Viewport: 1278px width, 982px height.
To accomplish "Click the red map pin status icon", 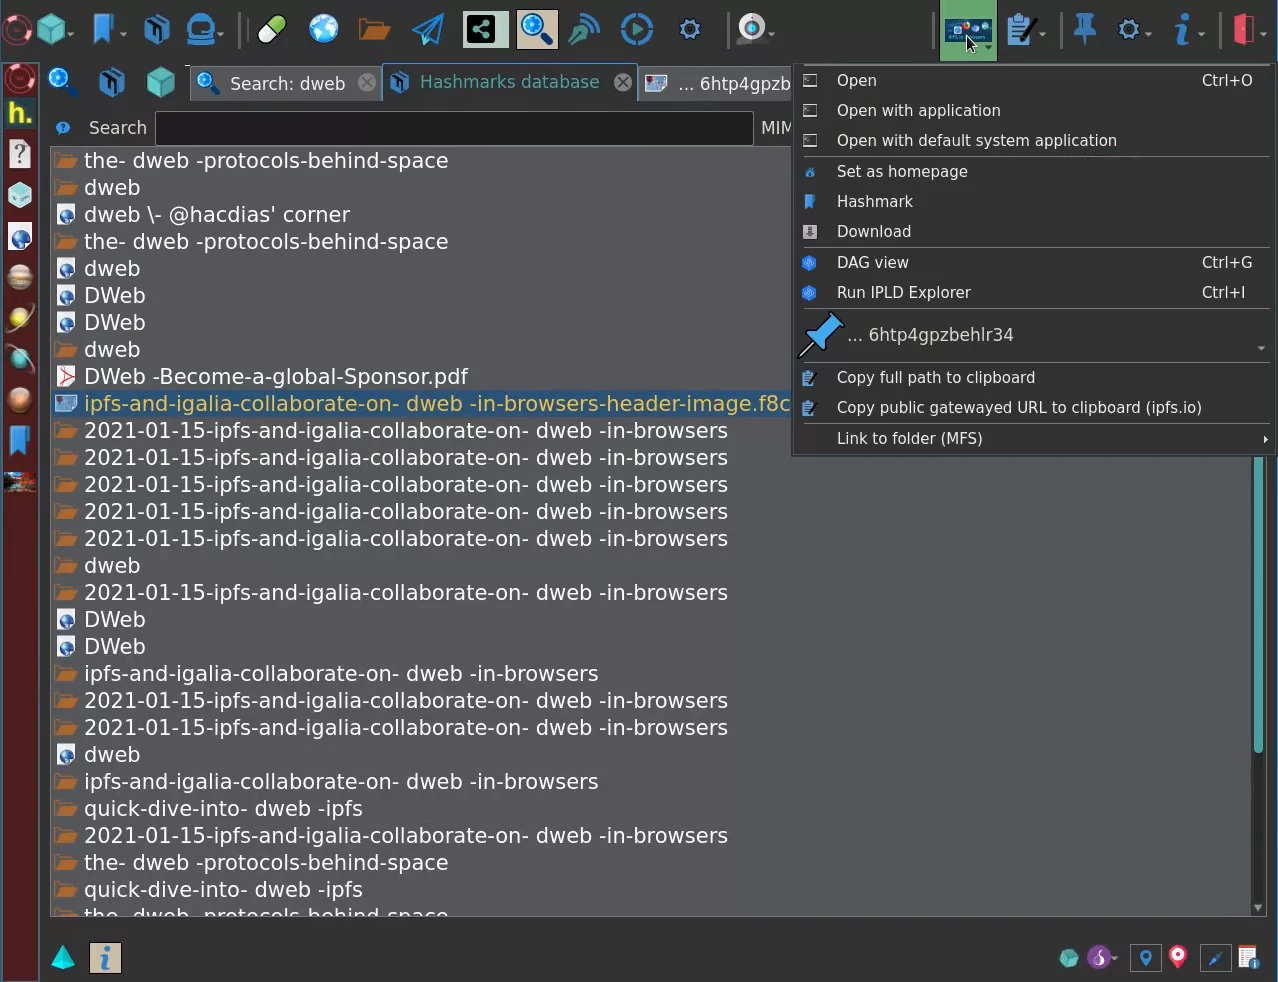I will pos(1178,957).
